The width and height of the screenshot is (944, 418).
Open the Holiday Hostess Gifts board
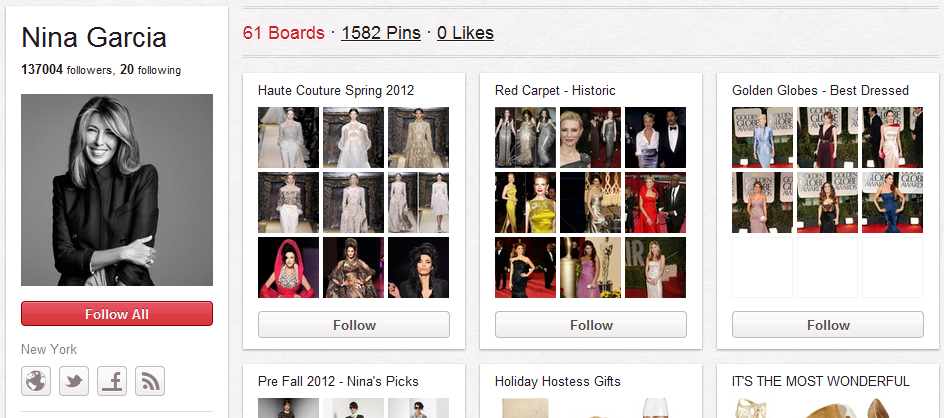557,381
